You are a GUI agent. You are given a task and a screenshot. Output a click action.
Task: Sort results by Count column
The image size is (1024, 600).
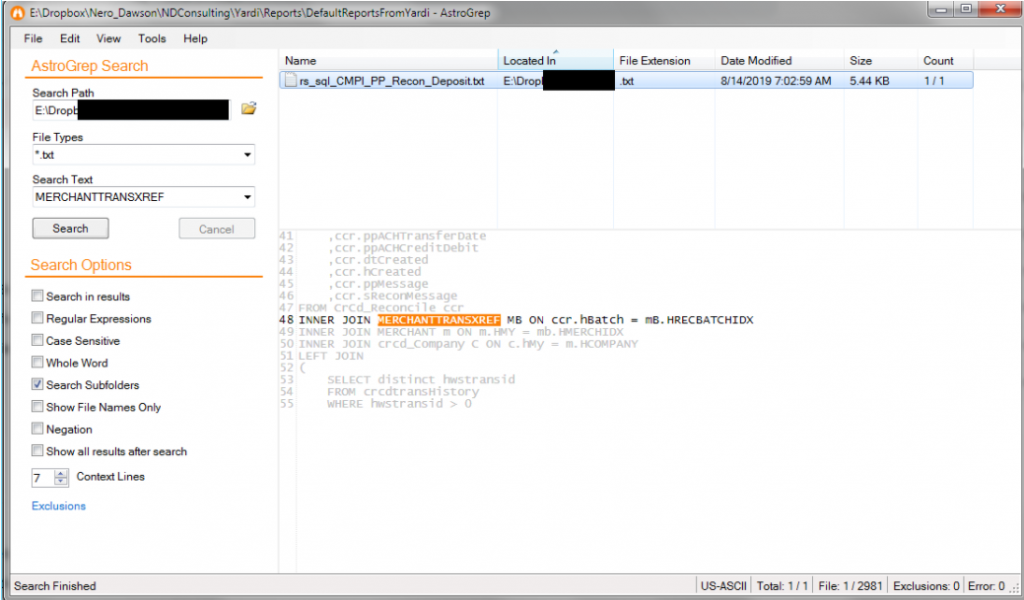946,61
